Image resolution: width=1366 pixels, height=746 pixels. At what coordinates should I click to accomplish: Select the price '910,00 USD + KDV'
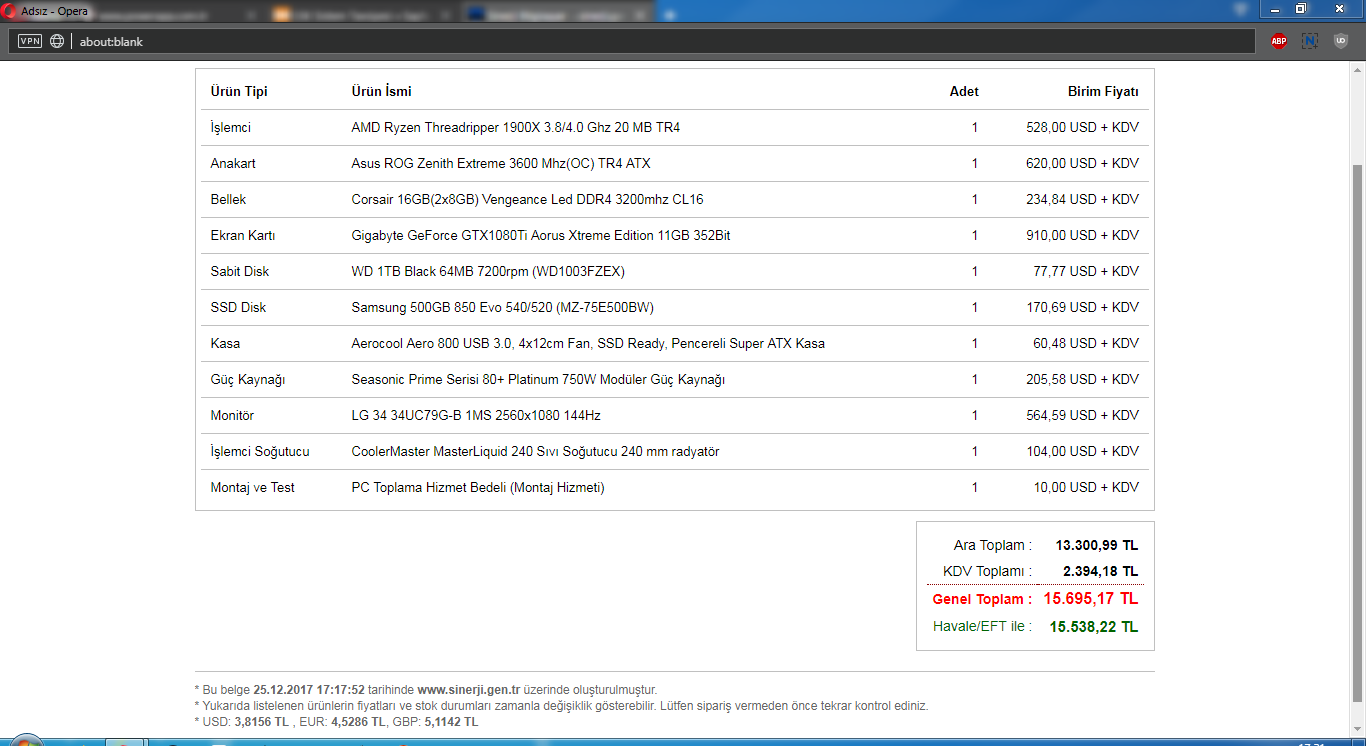tap(1082, 235)
